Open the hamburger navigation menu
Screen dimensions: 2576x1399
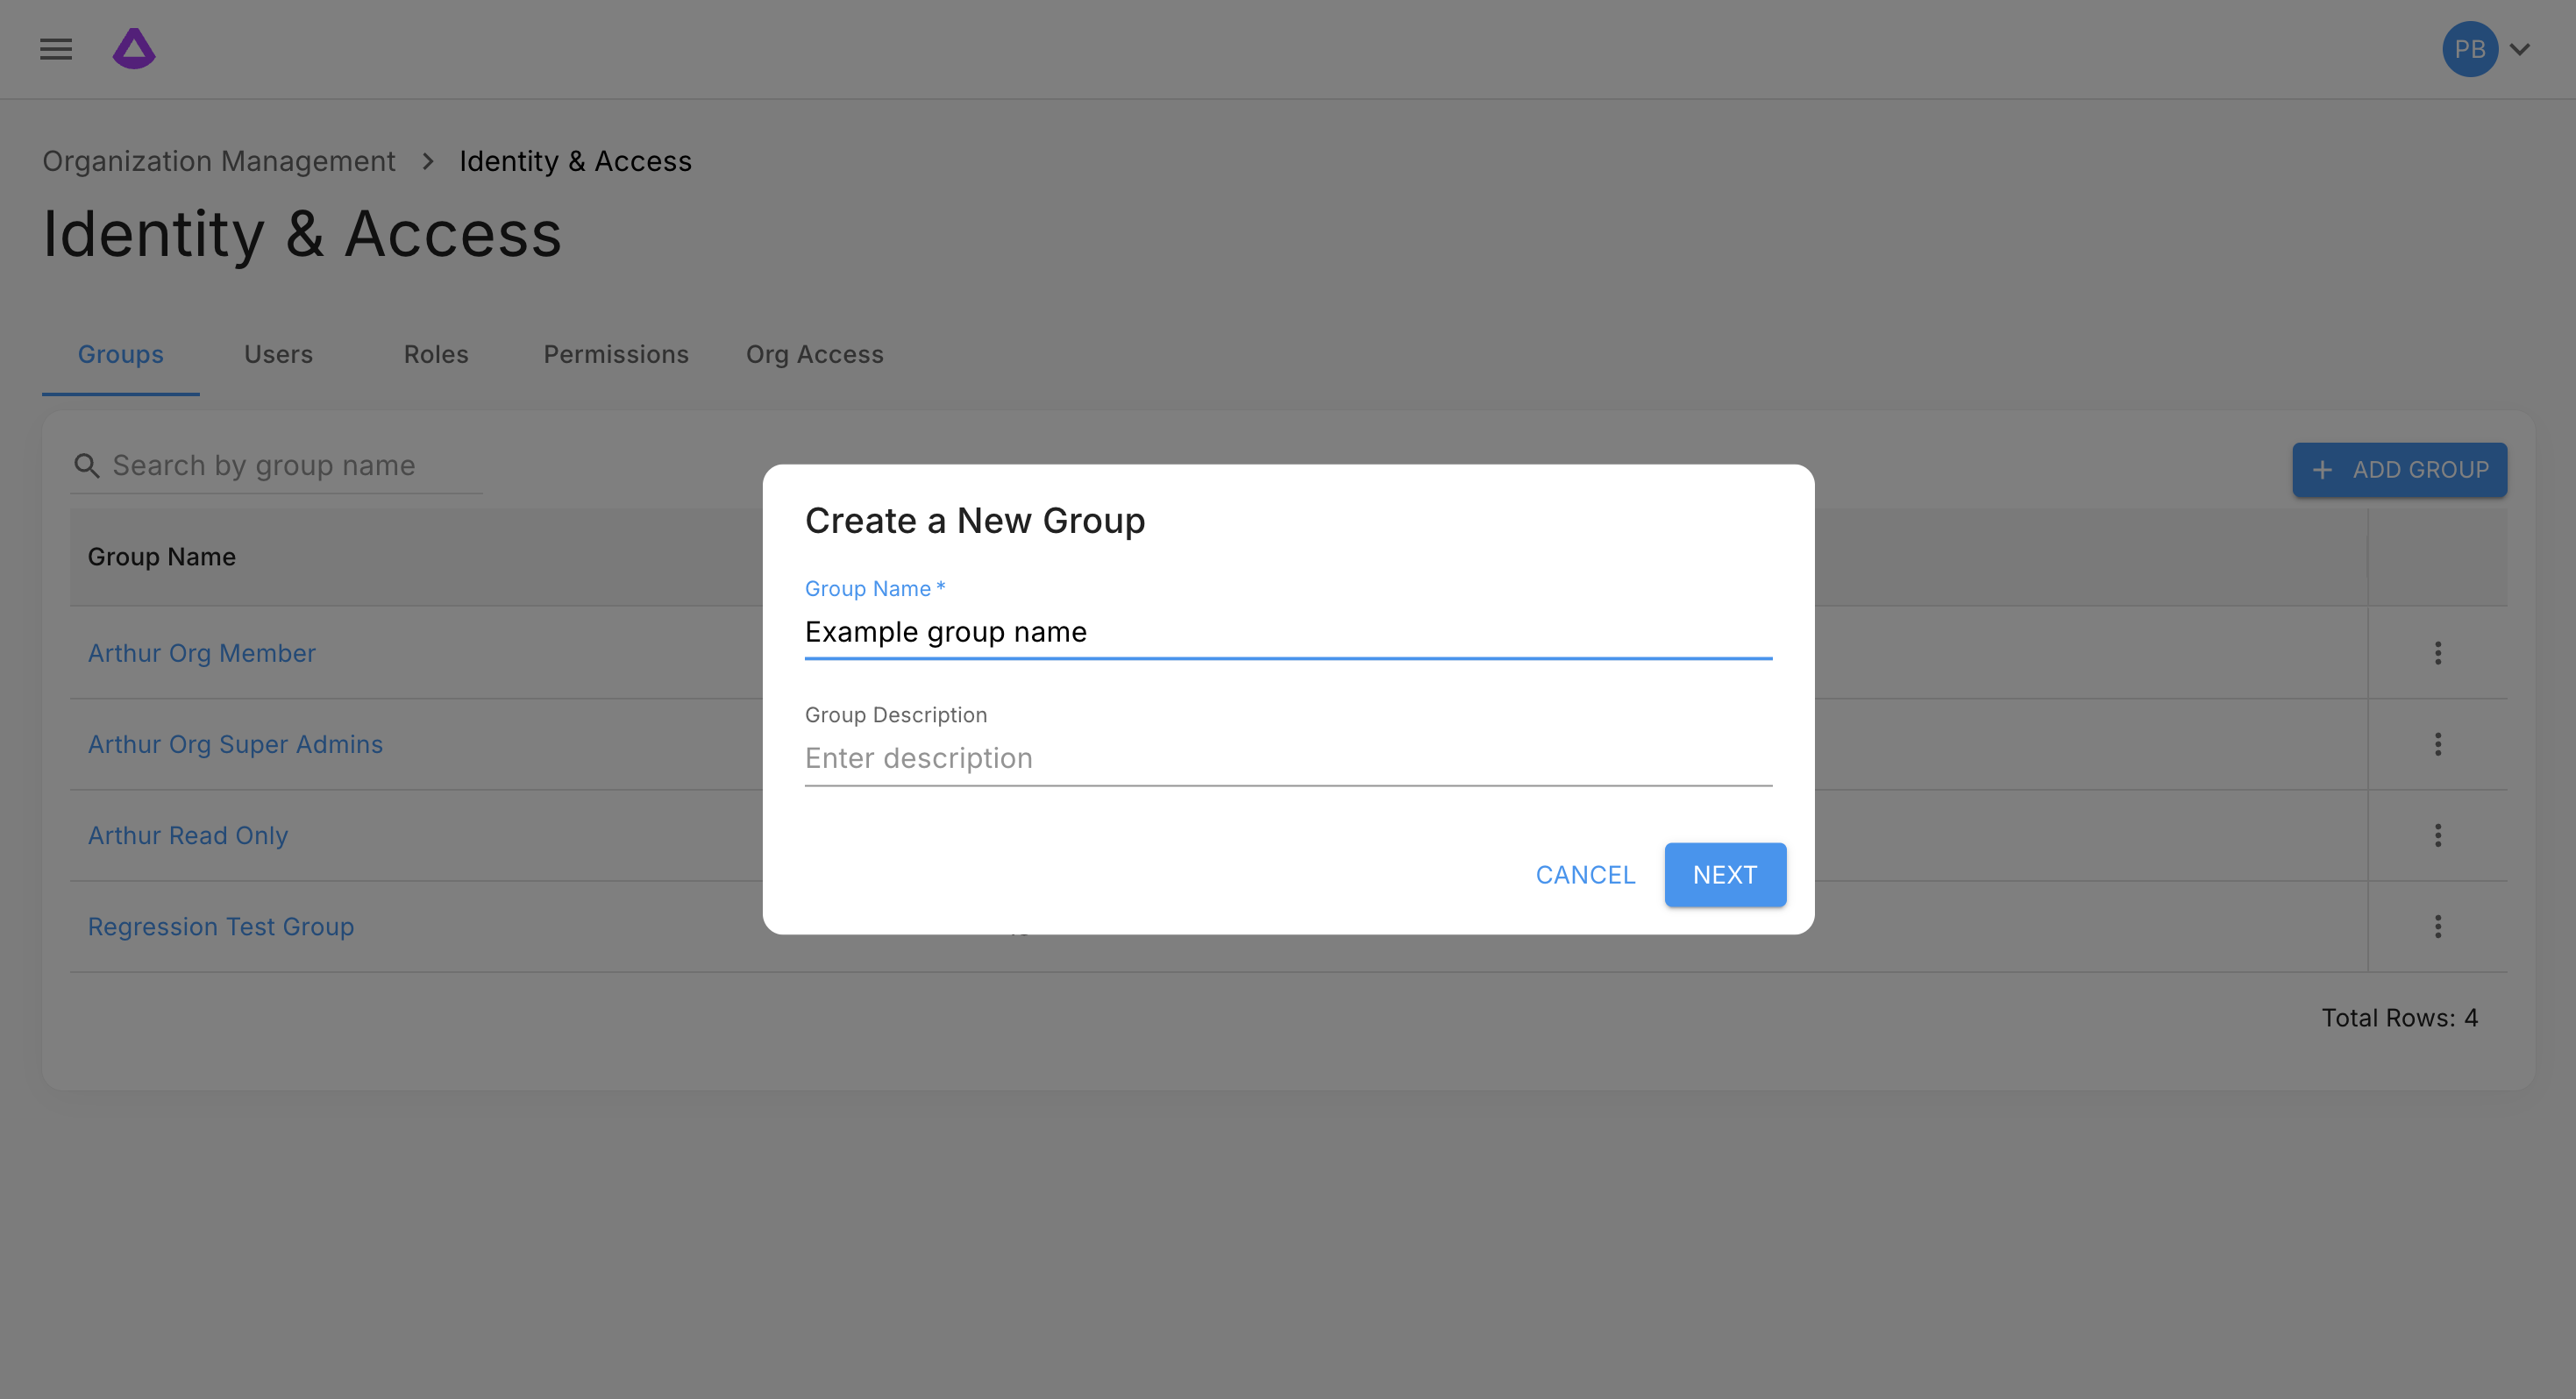(x=56, y=49)
